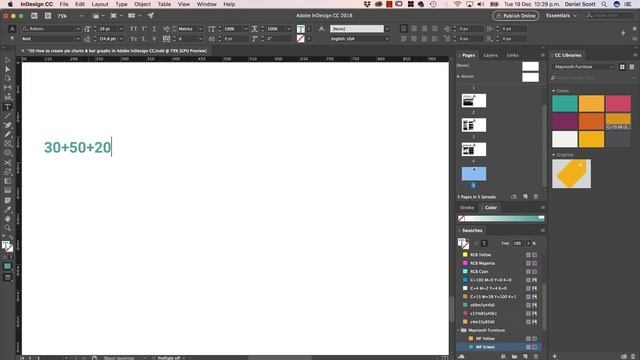Click Create New Page icon in Pages panel

click(x=525, y=196)
